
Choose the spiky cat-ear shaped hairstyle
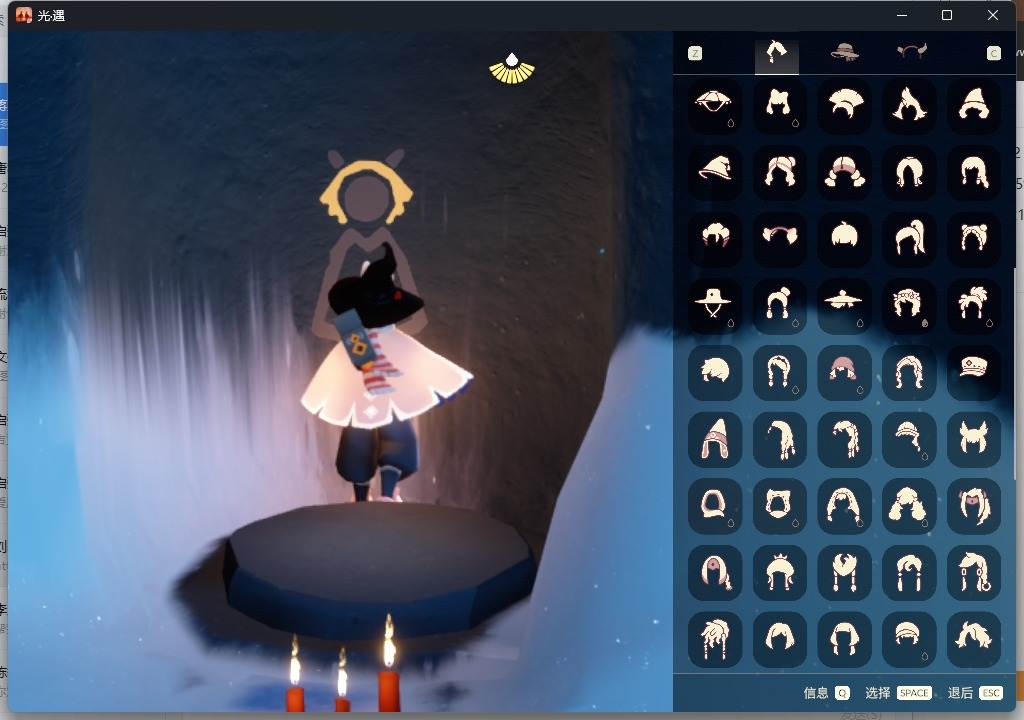974,439
